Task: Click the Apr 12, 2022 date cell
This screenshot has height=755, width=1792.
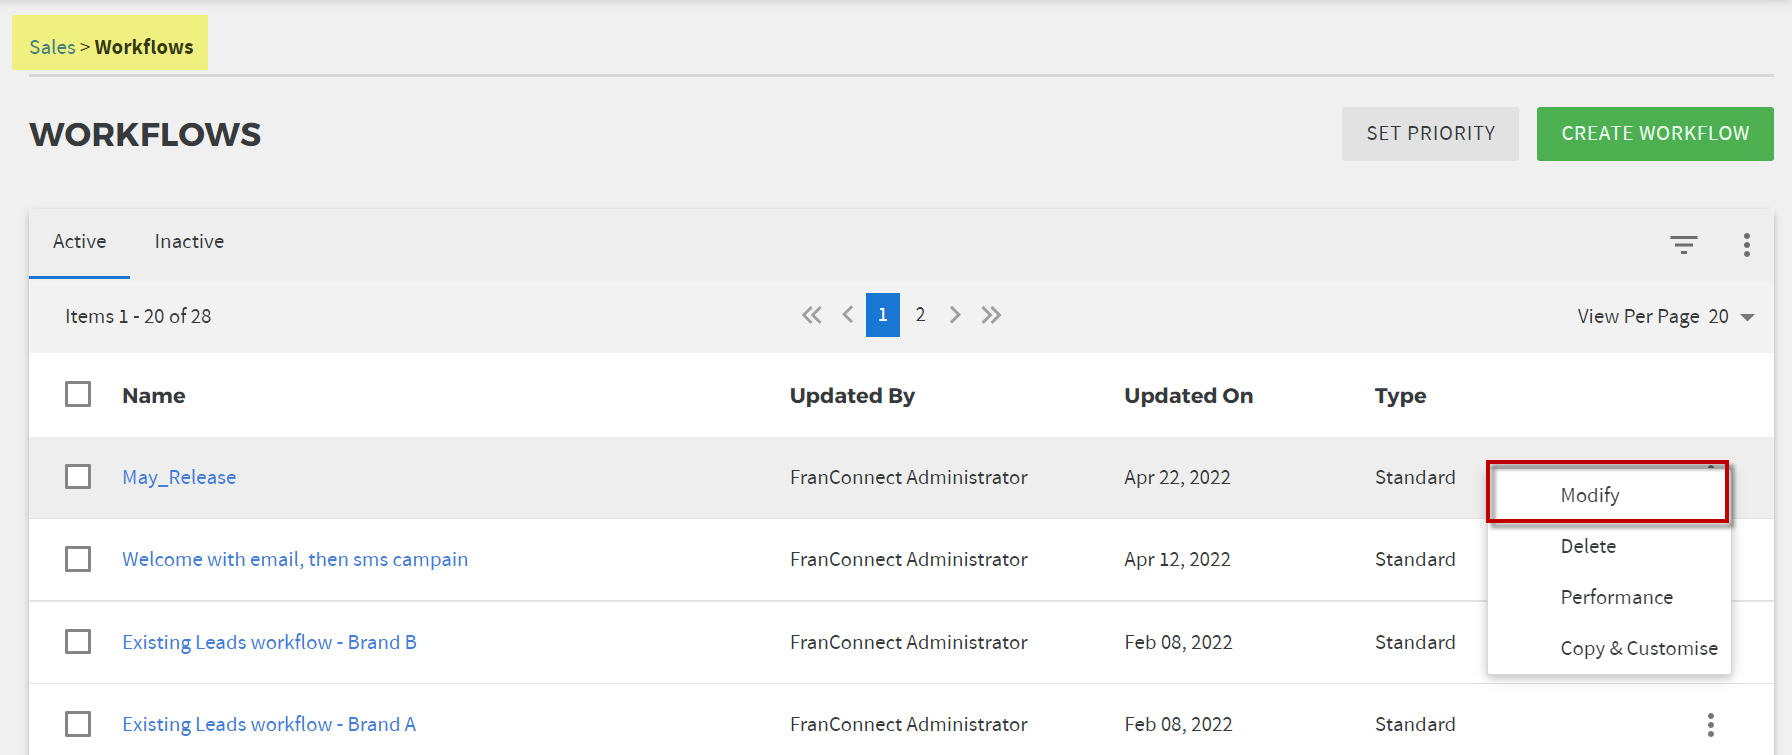Action: pos(1177,559)
